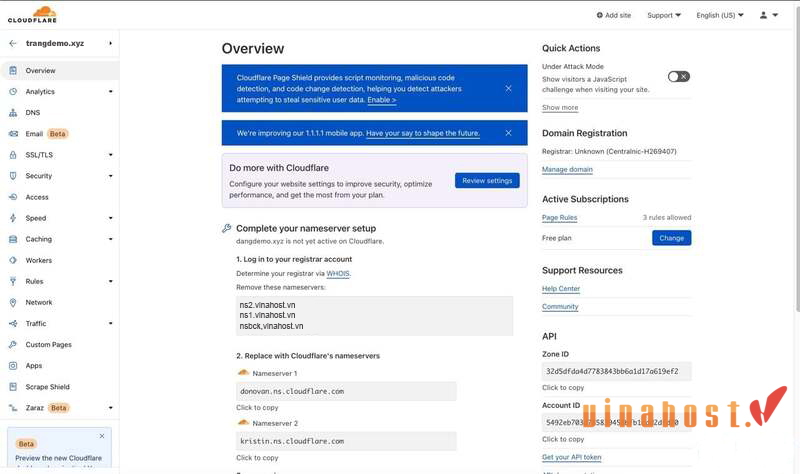
Task: Click Get your API token link
Action: click(x=571, y=457)
